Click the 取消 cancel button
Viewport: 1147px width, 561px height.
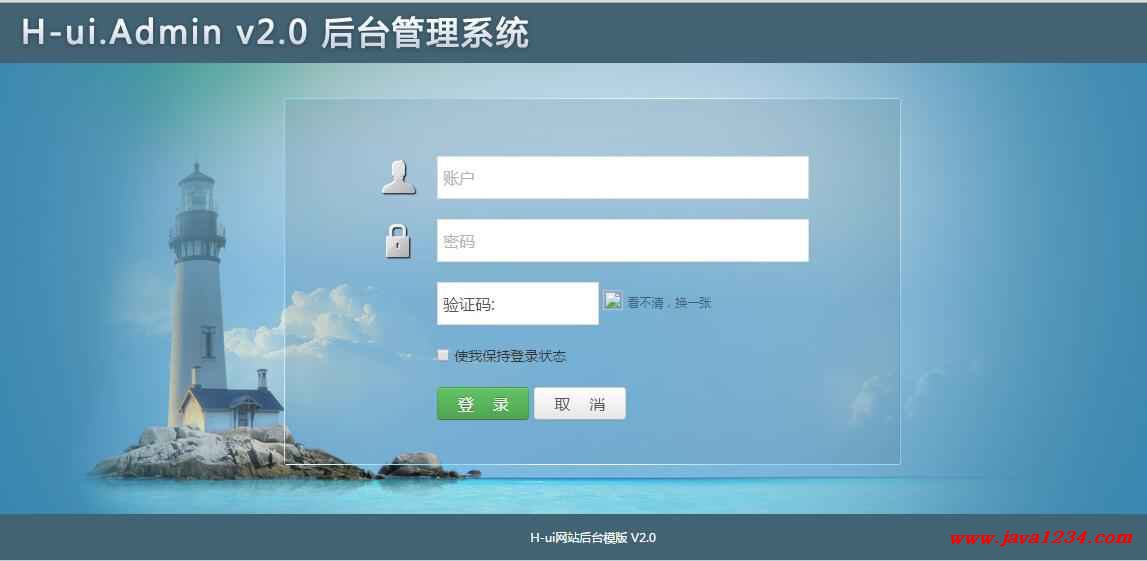580,404
